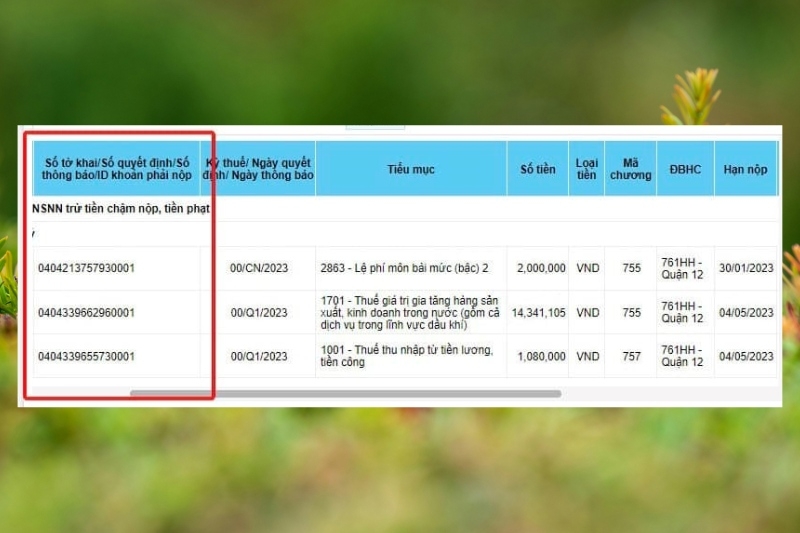Click the 'Hạn nộp' column header
800x533 pixels.
click(x=745, y=169)
